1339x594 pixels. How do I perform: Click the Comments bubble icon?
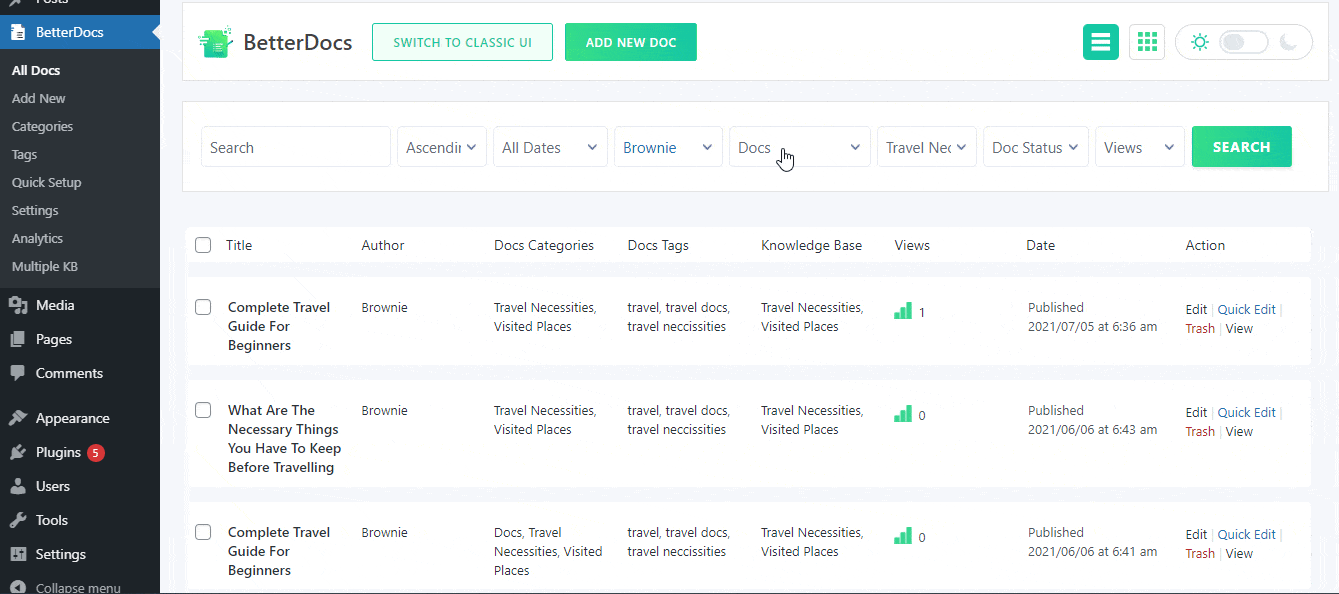click(x=18, y=373)
